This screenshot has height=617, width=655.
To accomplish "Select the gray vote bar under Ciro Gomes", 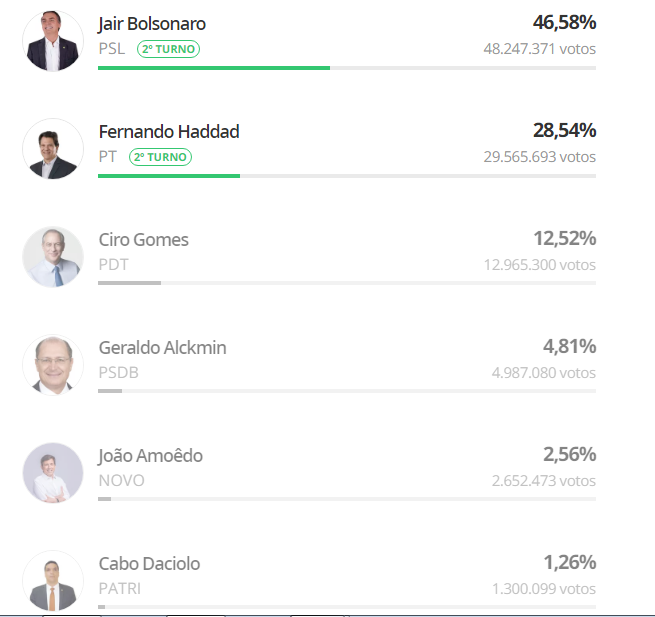I will [x=129, y=283].
